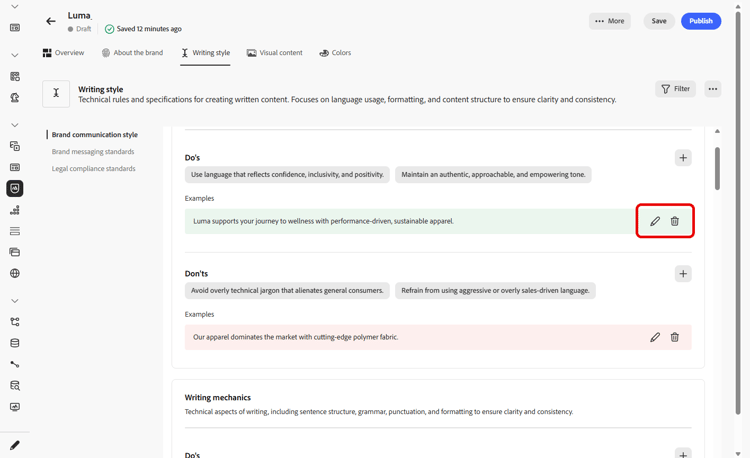Go to Legal compliance standards section

(x=93, y=169)
